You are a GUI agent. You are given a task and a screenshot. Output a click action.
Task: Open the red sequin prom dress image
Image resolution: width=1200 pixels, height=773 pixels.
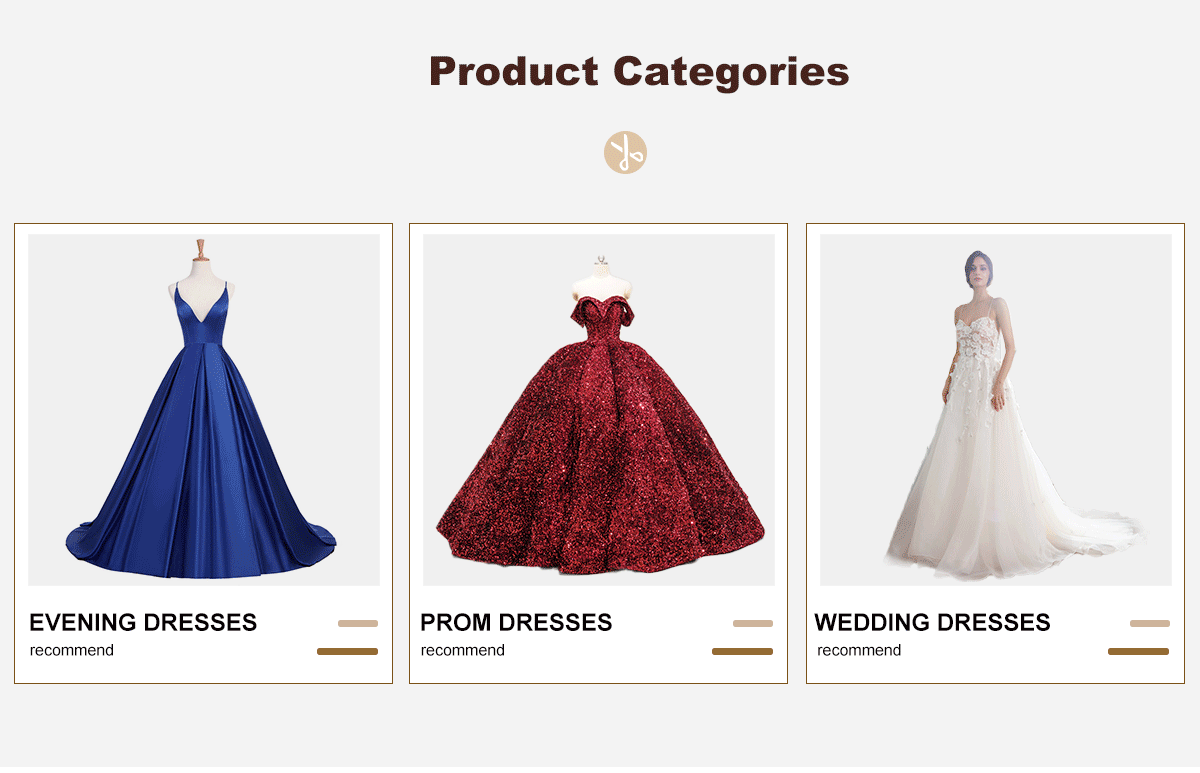click(x=599, y=410)
